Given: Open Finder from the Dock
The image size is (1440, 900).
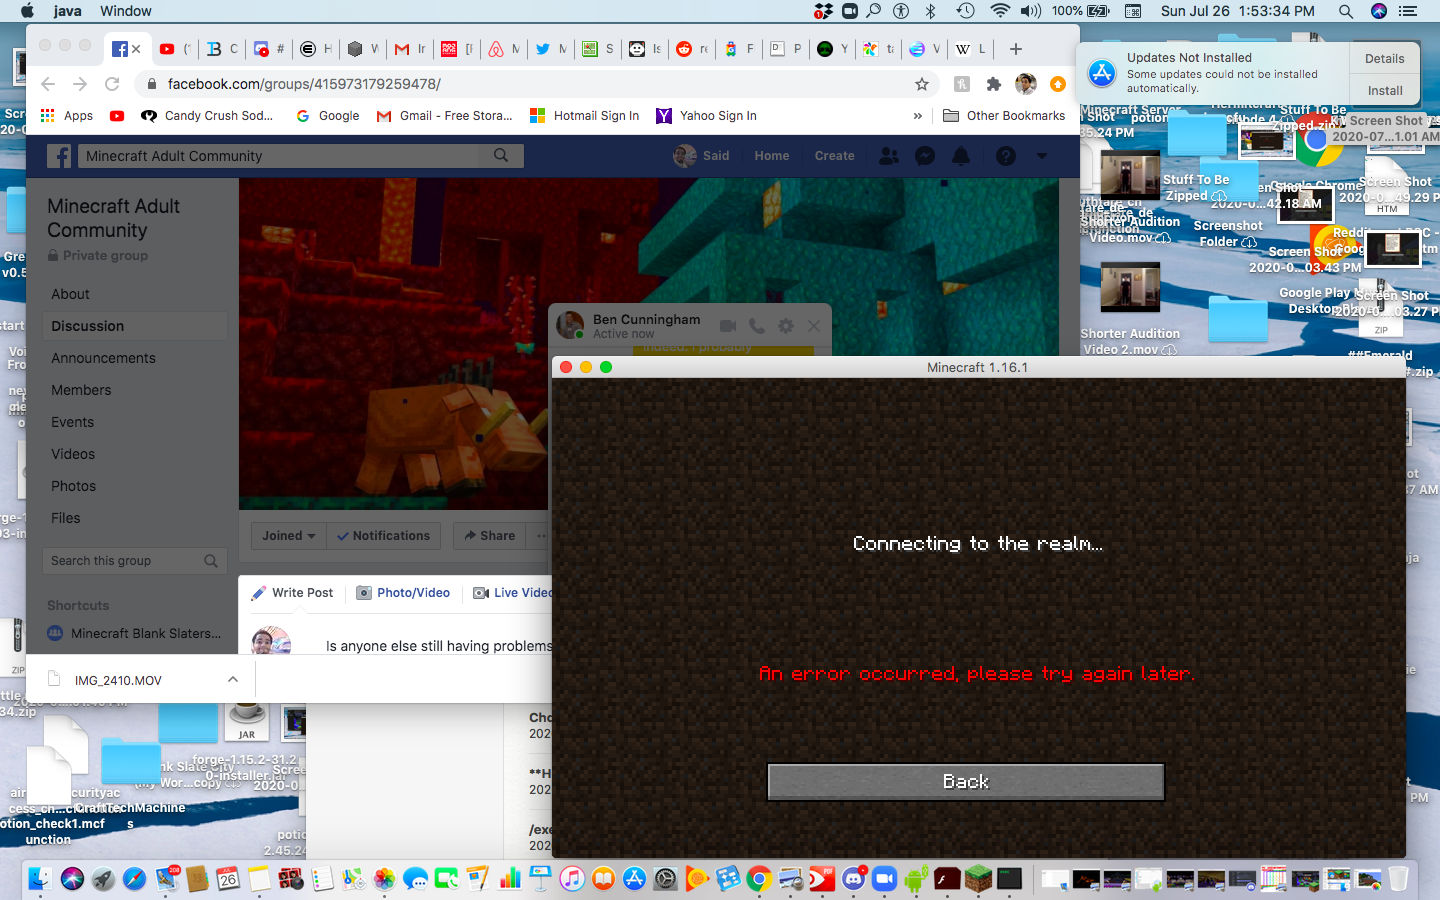Looking at the screenshot, I should point(40,879).
